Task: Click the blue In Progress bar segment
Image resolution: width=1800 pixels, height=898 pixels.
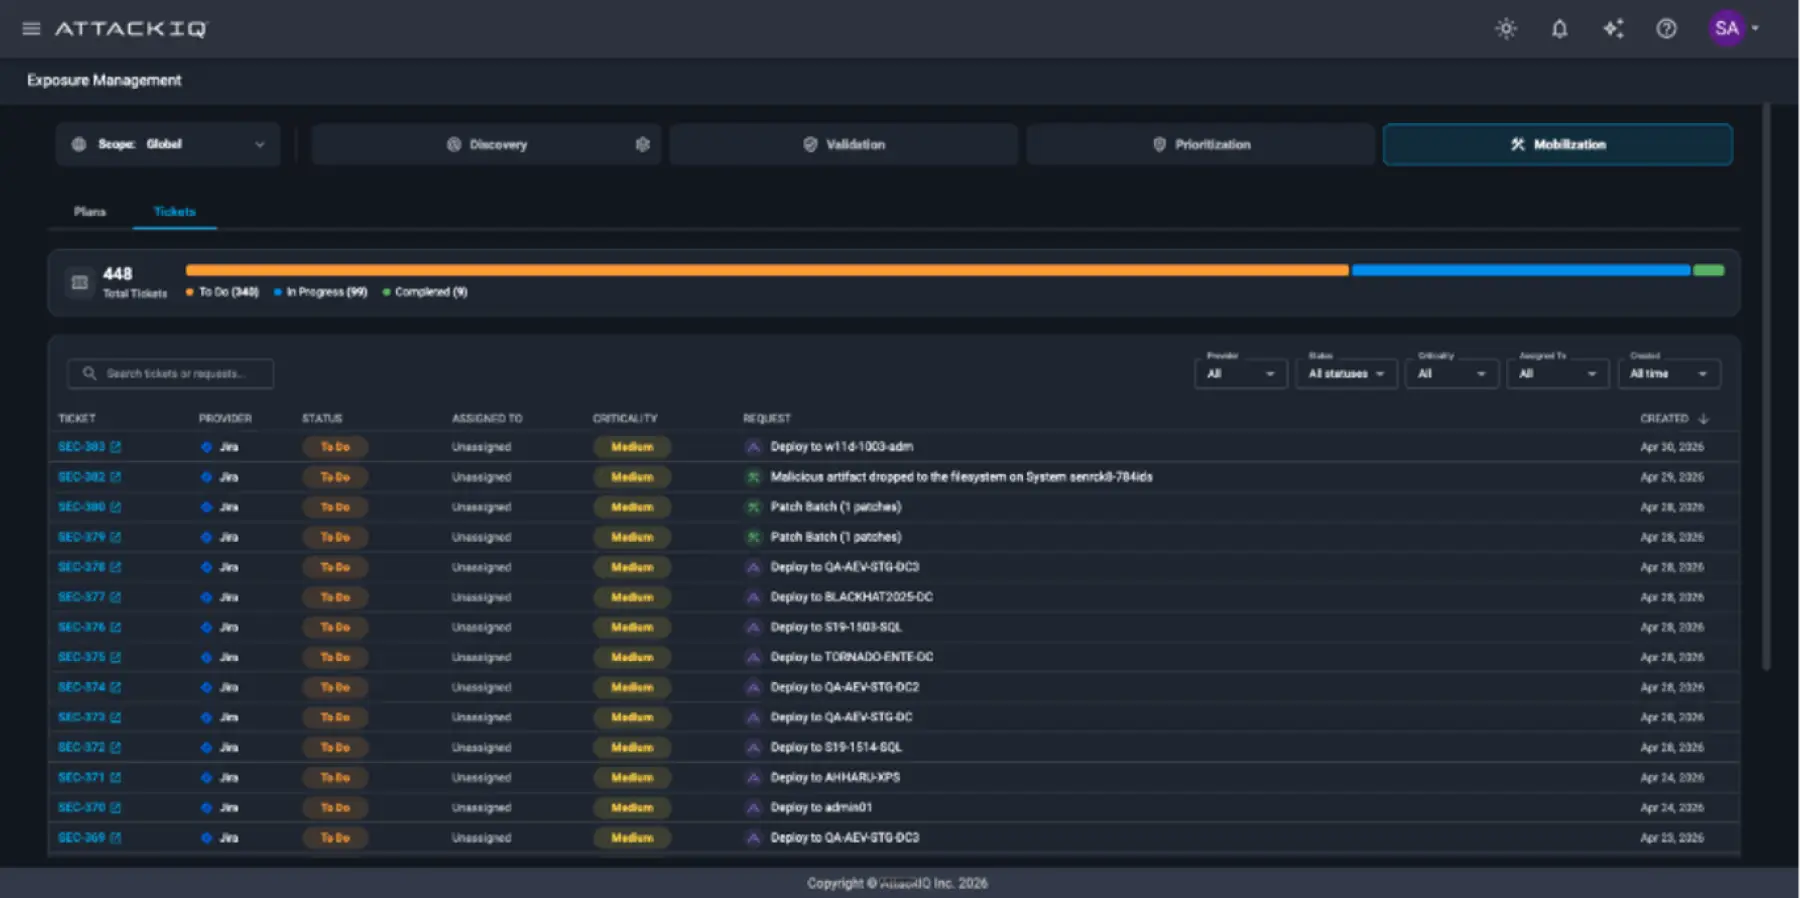Action: click(1521, 270)
